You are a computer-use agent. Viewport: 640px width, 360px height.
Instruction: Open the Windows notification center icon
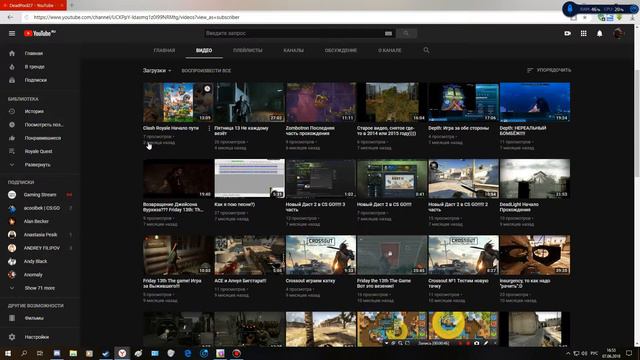629,353
